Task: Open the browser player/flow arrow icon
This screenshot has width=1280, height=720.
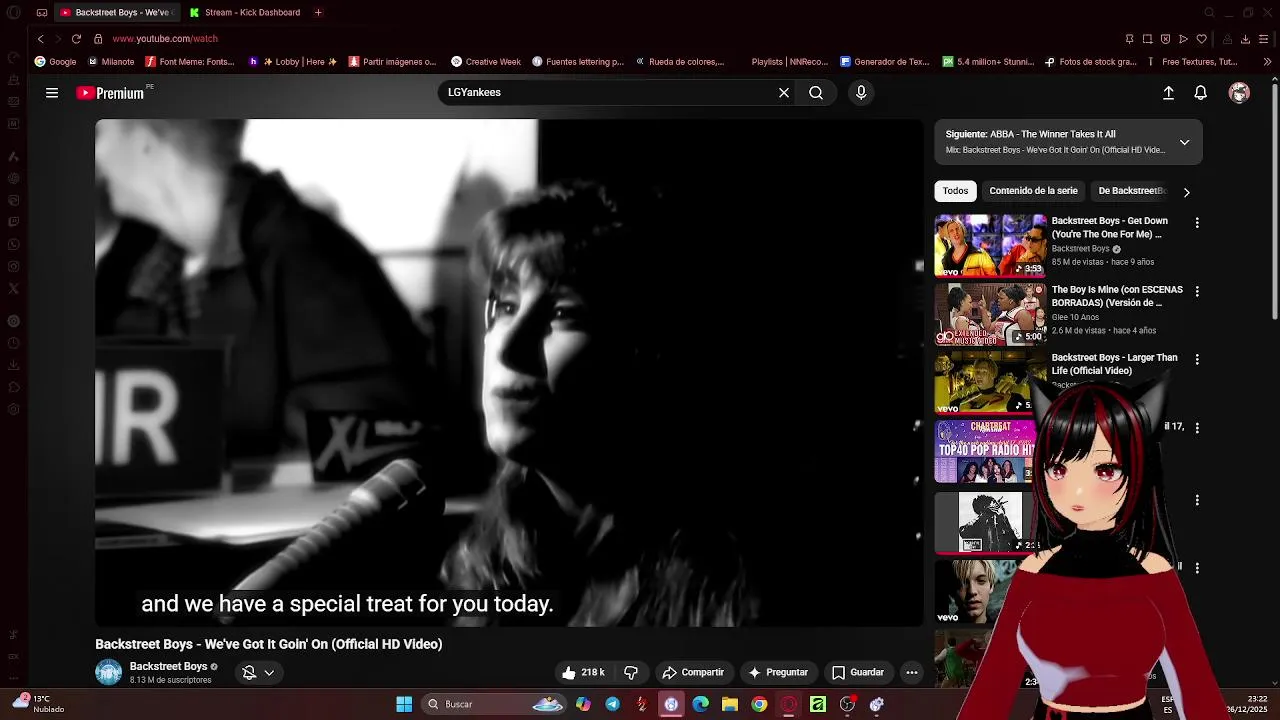Action: (1183, 39)
